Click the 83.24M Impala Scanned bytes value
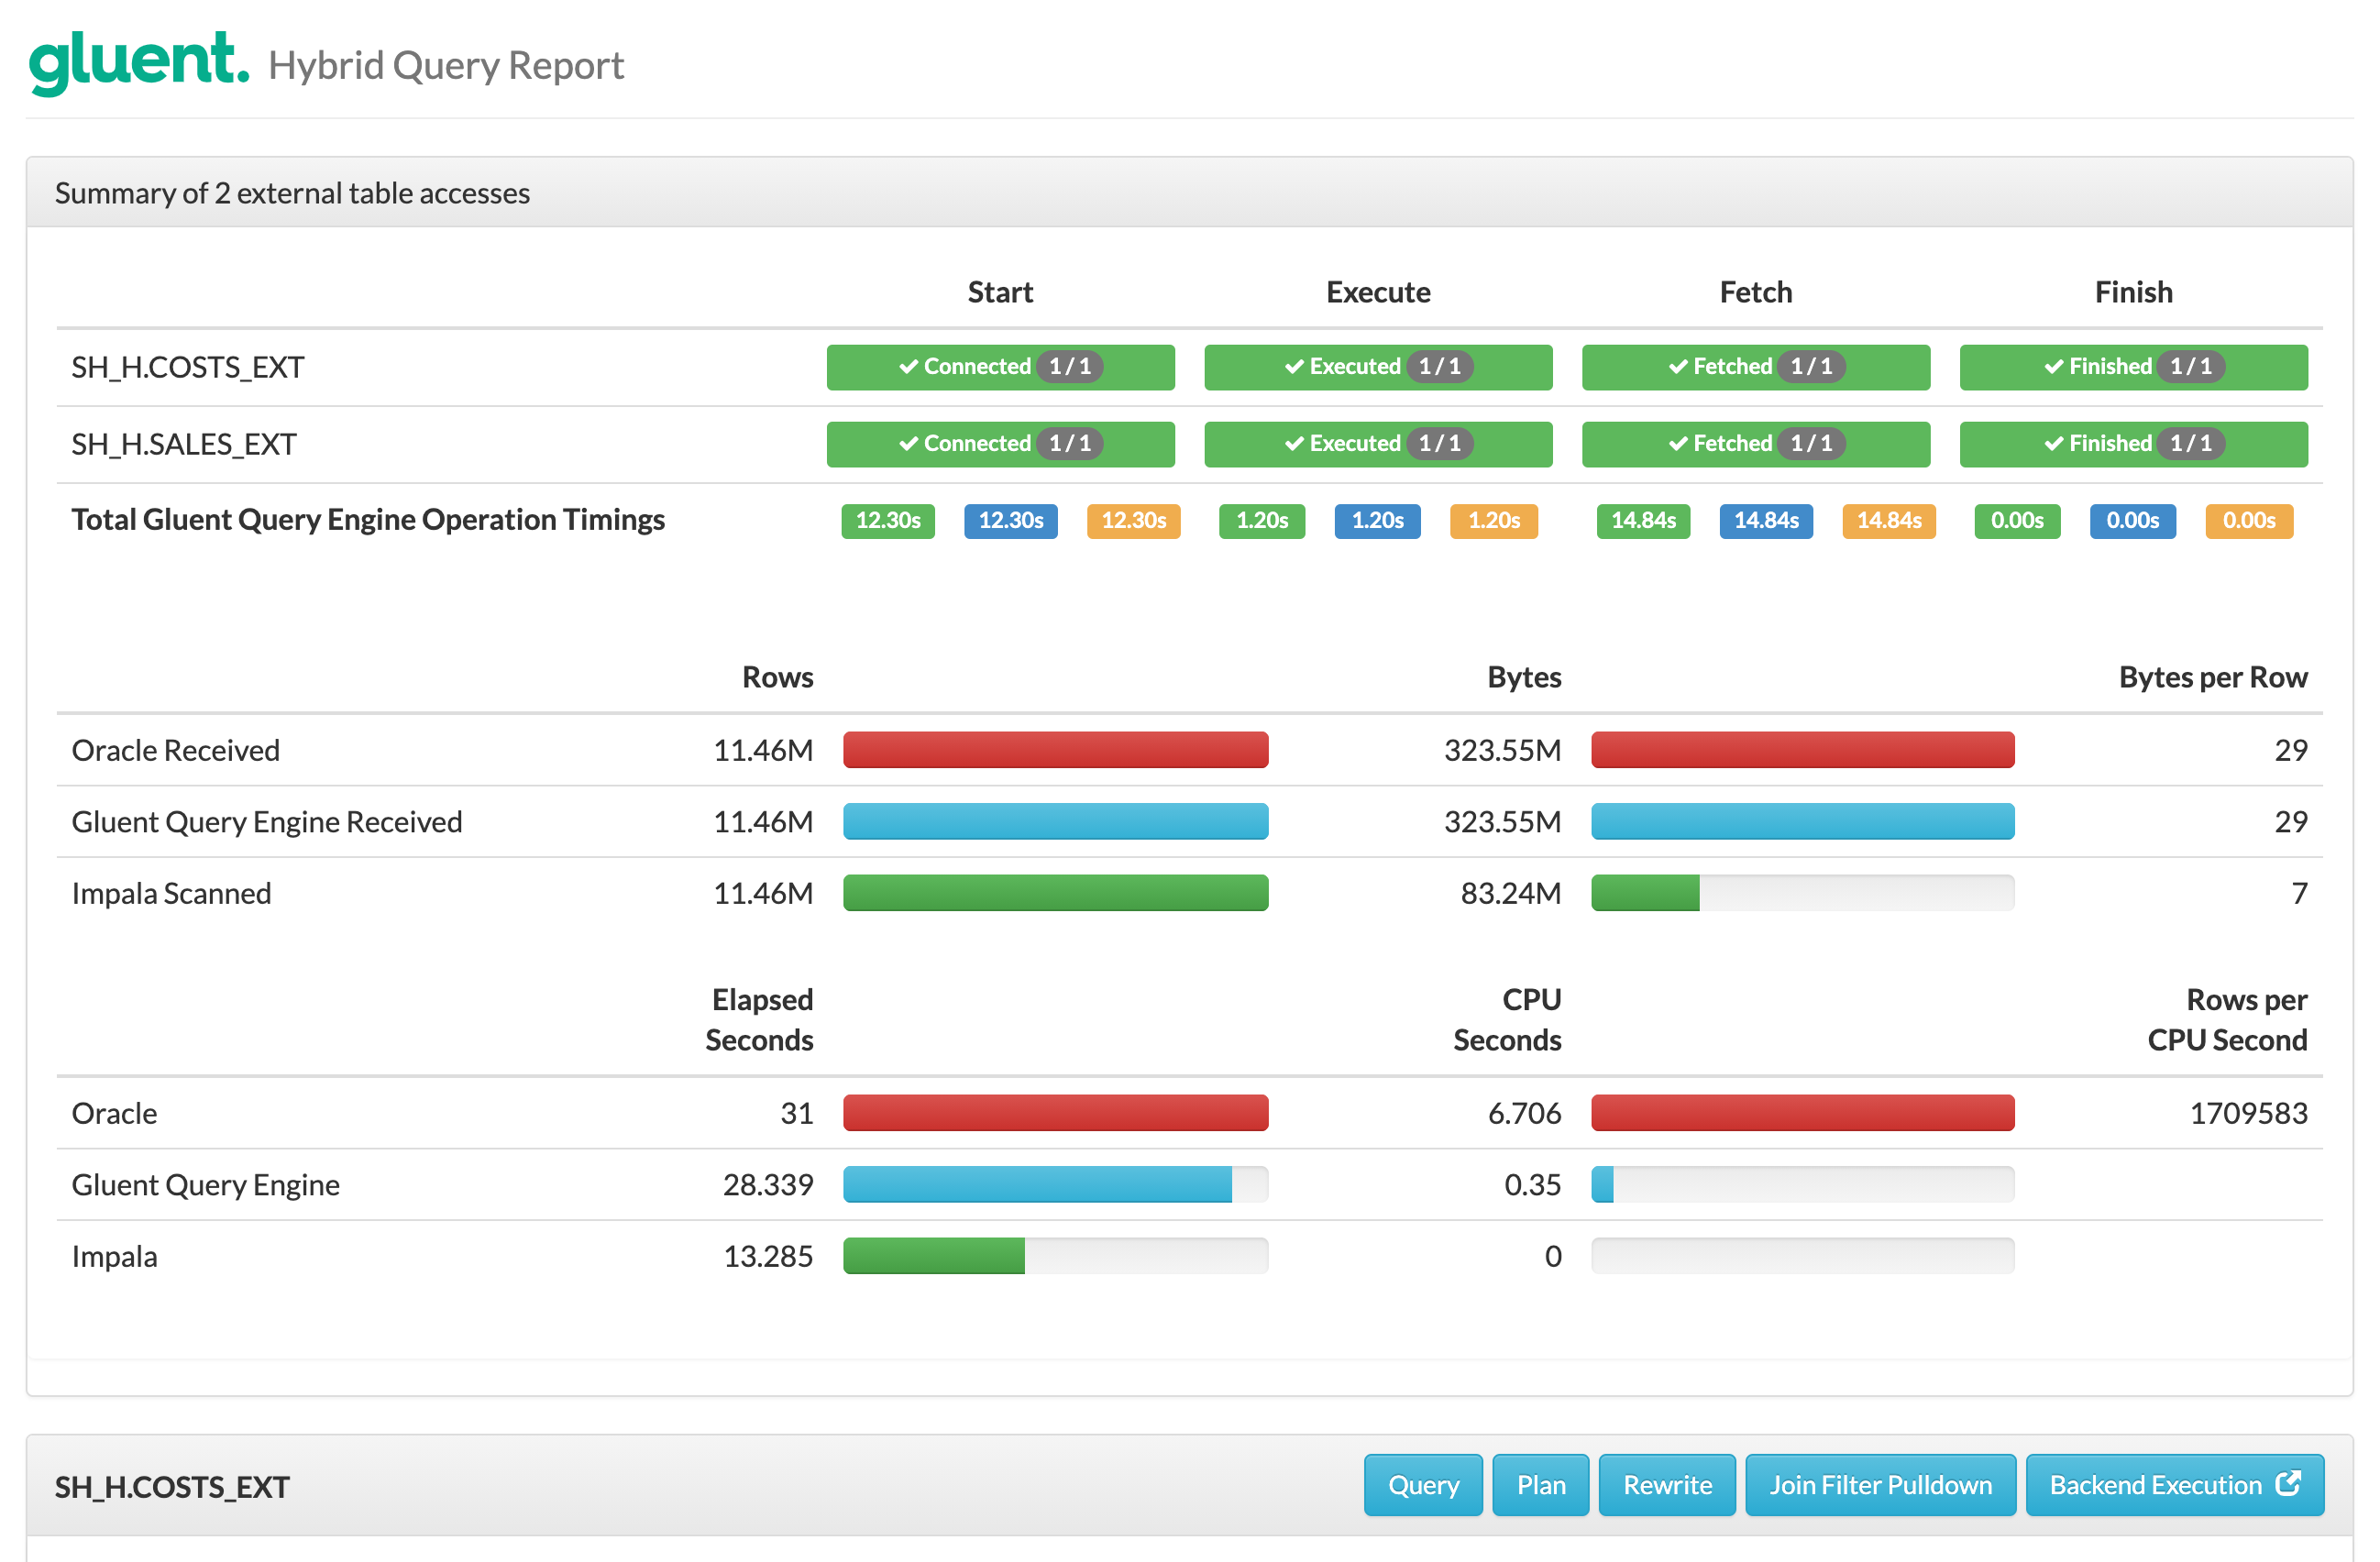This screenshot has height=1562, width=2380. [1510, 893]
